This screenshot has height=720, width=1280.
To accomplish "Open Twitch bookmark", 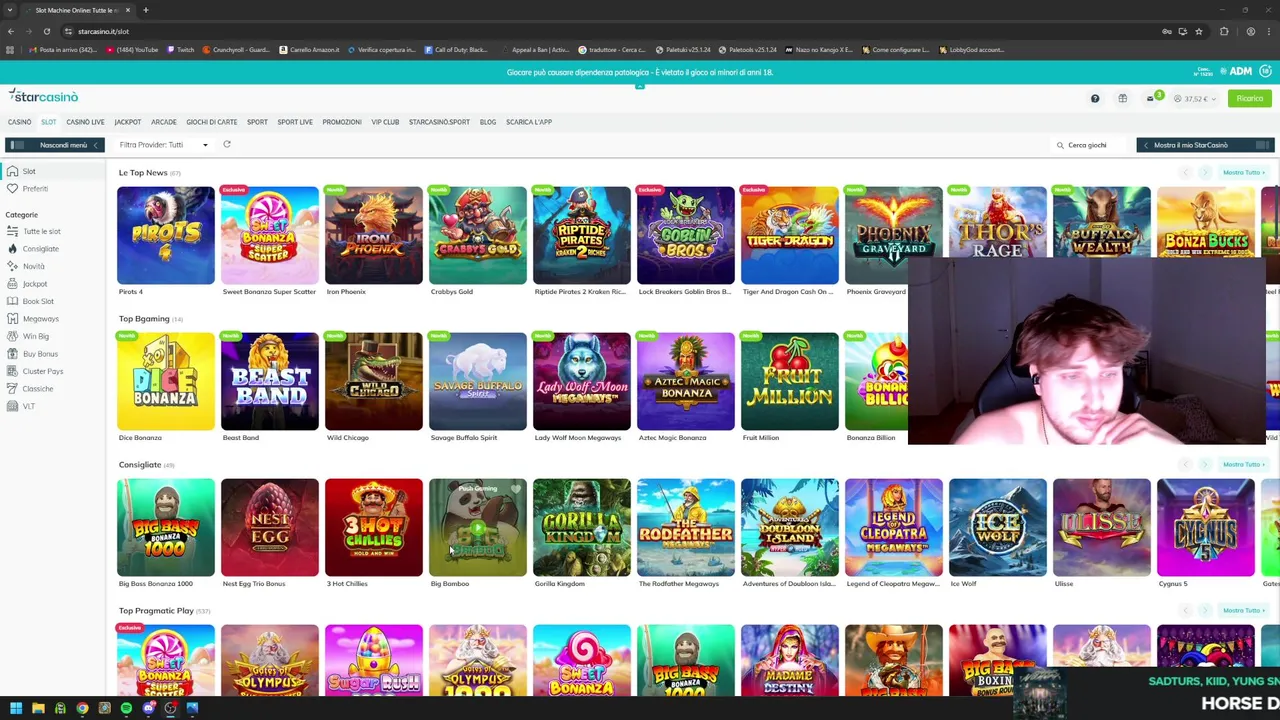I will pos(181,50).
